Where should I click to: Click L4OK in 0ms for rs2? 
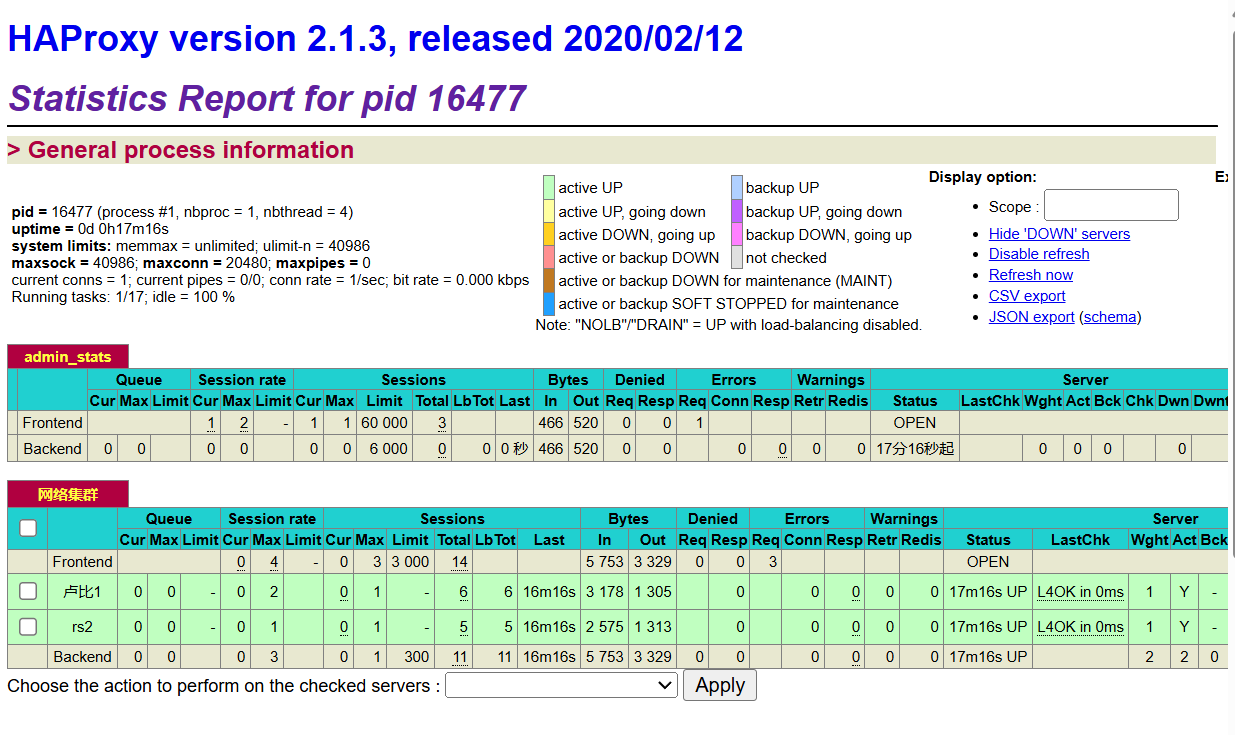[1080, 627]
